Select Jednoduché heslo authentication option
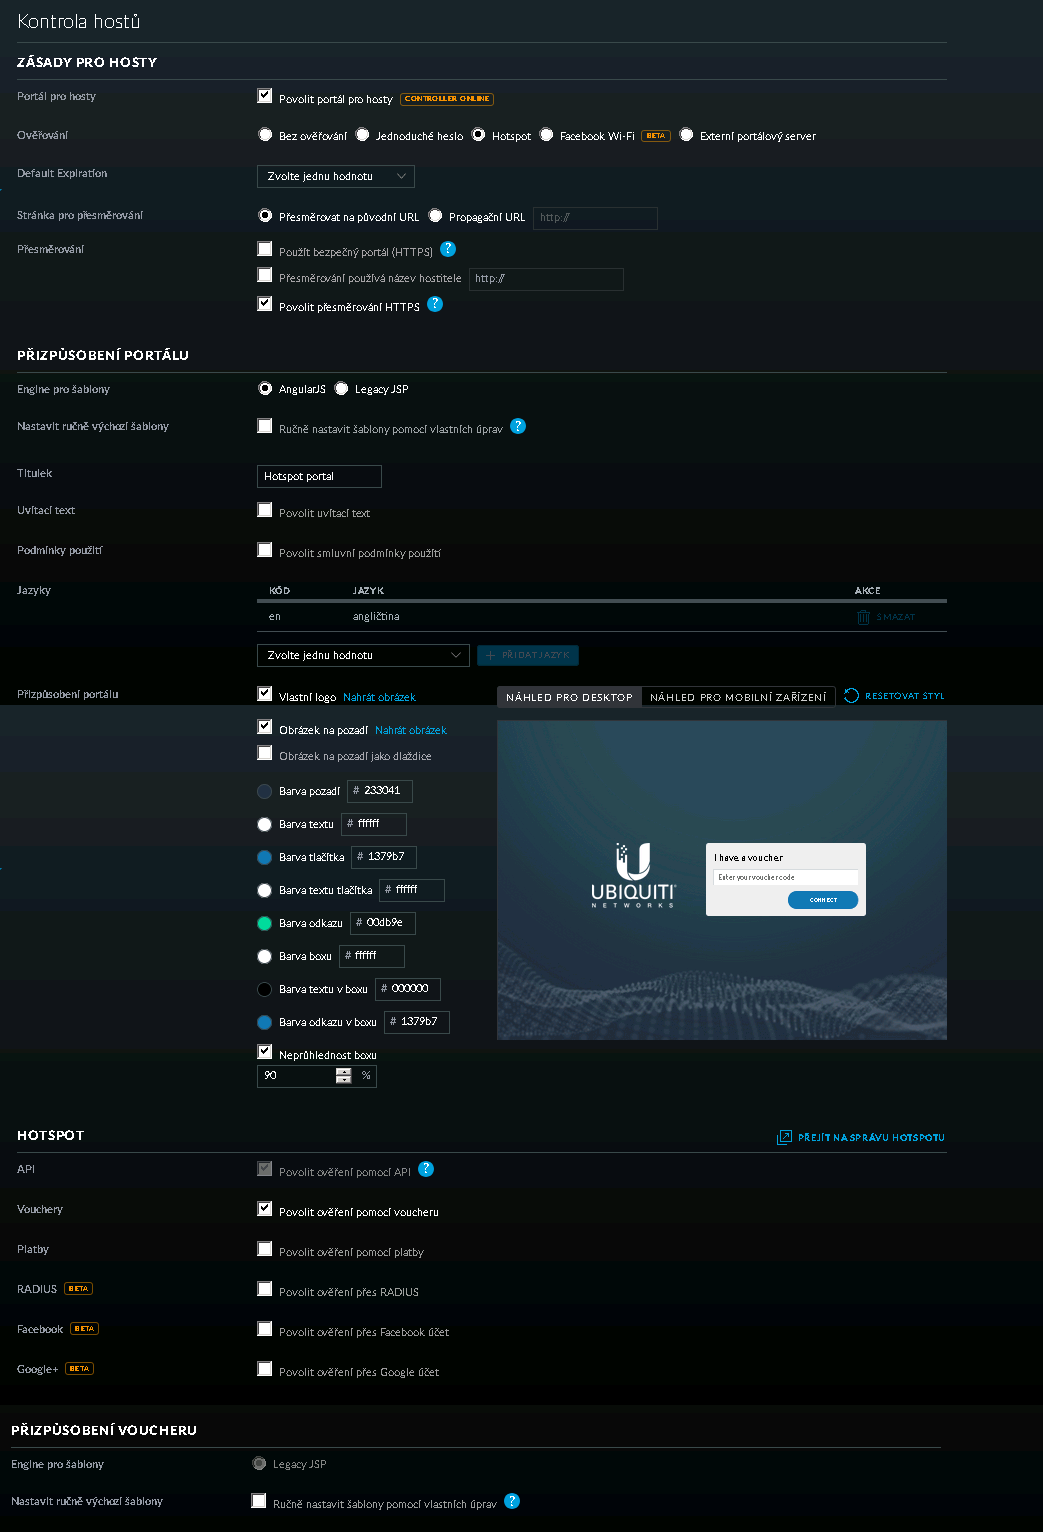The image size is (1043, 1532). coord(363,135)
